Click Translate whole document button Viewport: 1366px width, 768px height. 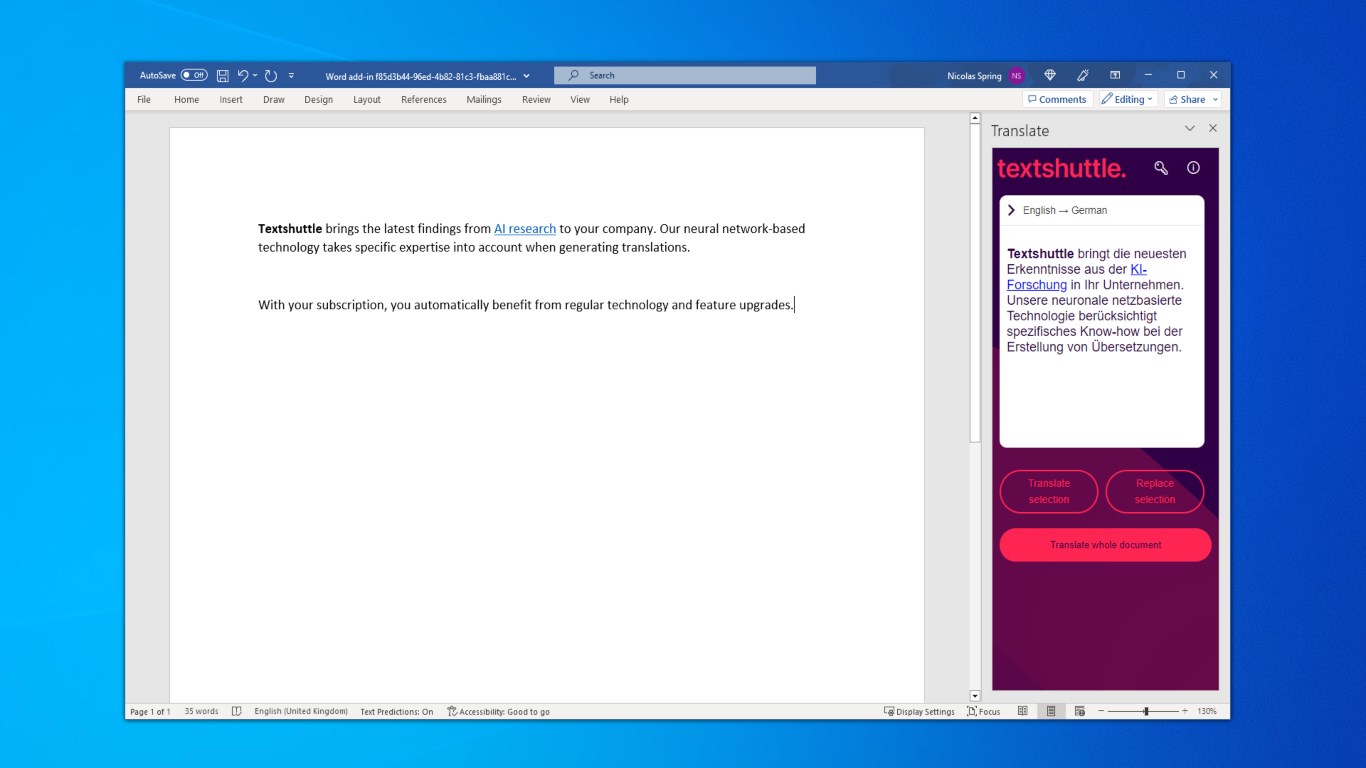(1106, 545)
